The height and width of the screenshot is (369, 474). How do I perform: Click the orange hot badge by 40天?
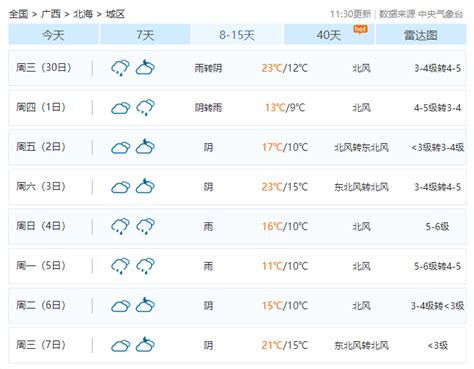(360, 30)
